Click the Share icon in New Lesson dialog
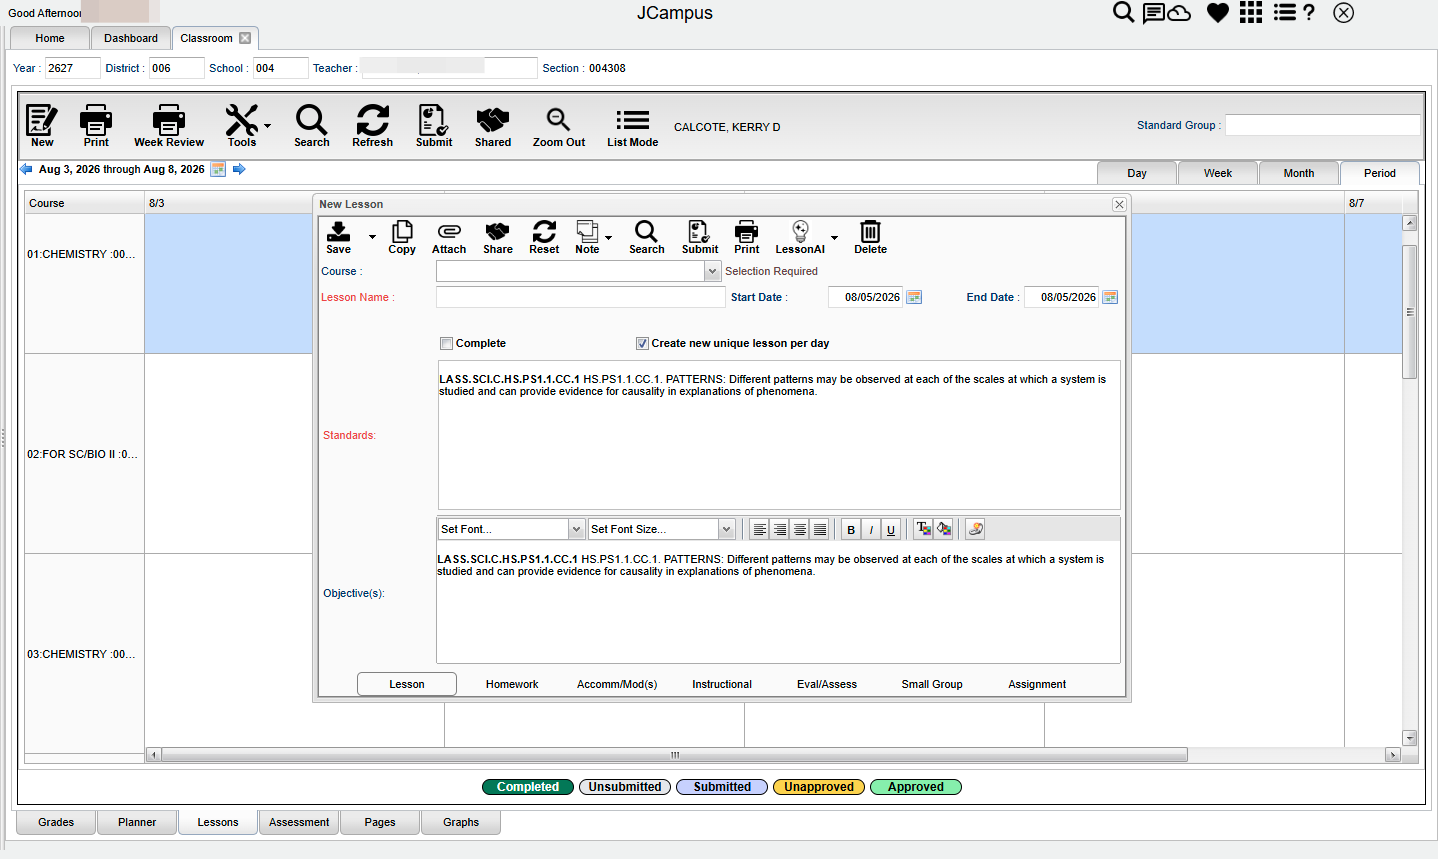This screenshot has width=1438, height=859. pos(497,238)
